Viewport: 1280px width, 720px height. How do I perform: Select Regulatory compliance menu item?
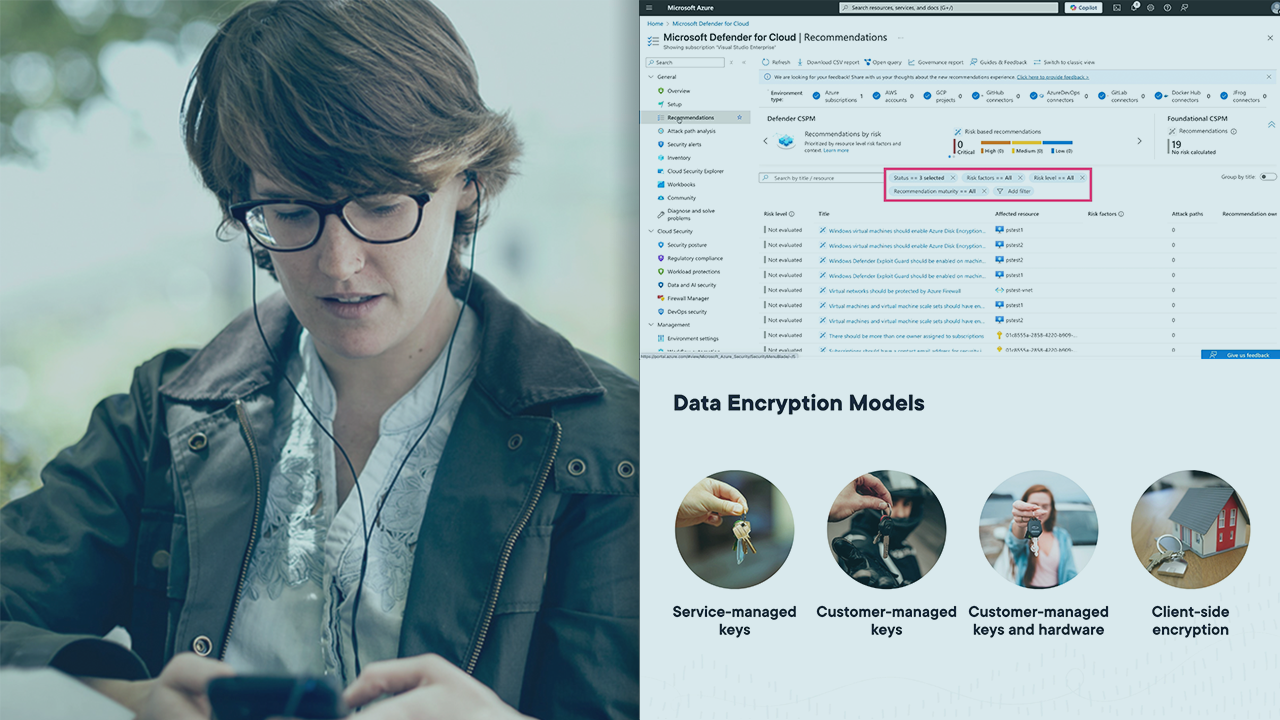(694, 258)
